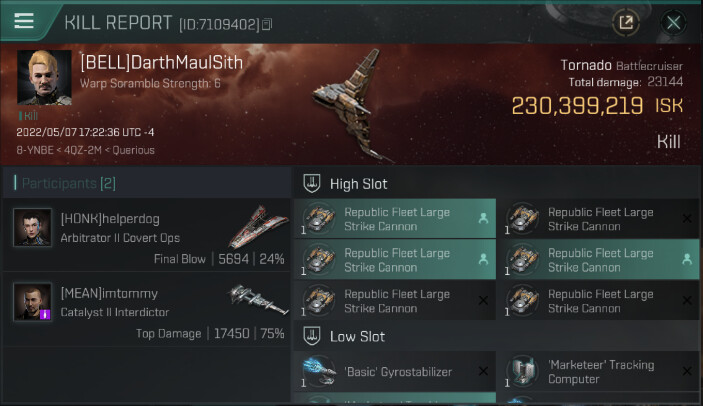
Task: Select first highlighted Republic Fleet Large Strike Cannon
Action: coord(395,219)
